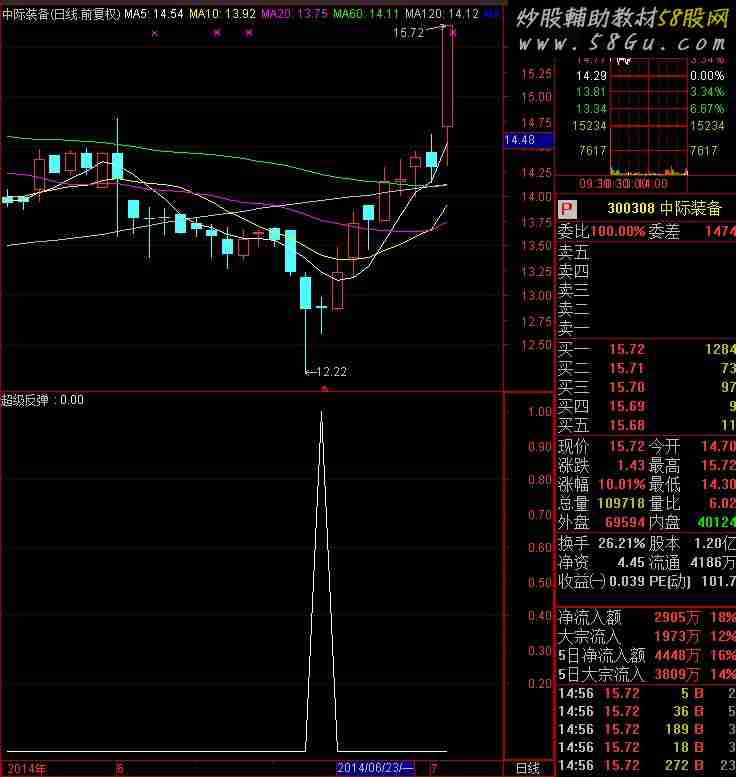The image size is (736, 777).
Task: Click the 买一 bid row
Action: pyautogui.click(x=644, y=350)
